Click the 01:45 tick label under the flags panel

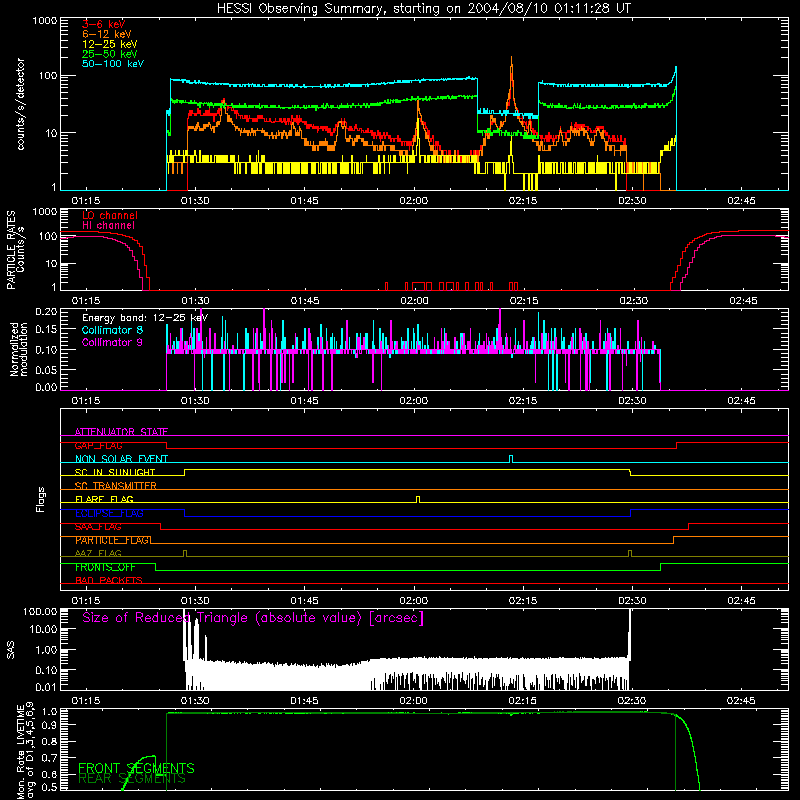(305, 601)
